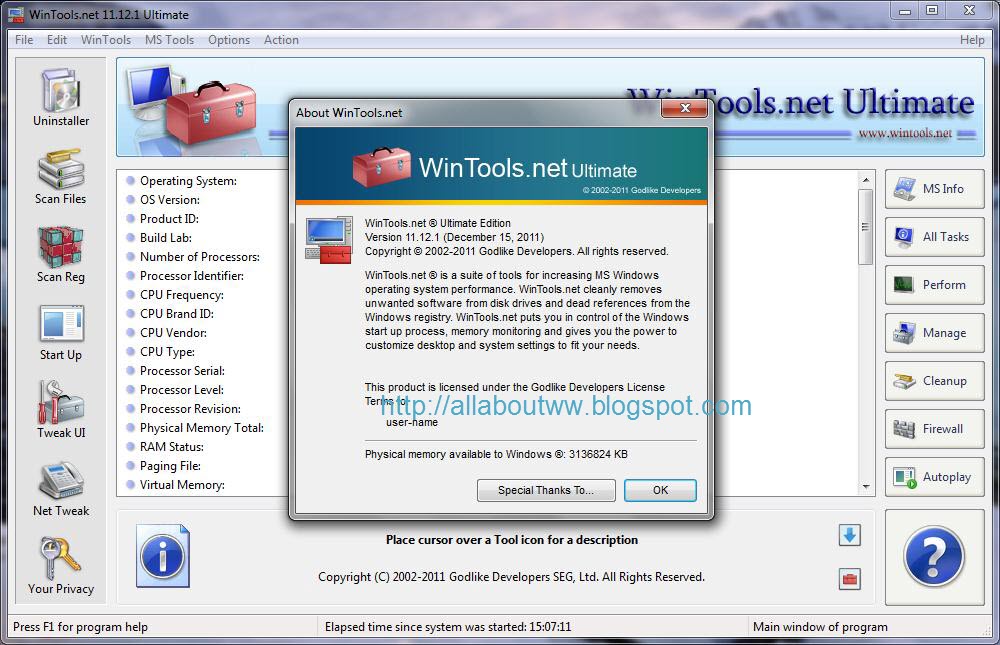Open the Options menu
Viewport: 1000px width, 645px height.
point(229,40)
